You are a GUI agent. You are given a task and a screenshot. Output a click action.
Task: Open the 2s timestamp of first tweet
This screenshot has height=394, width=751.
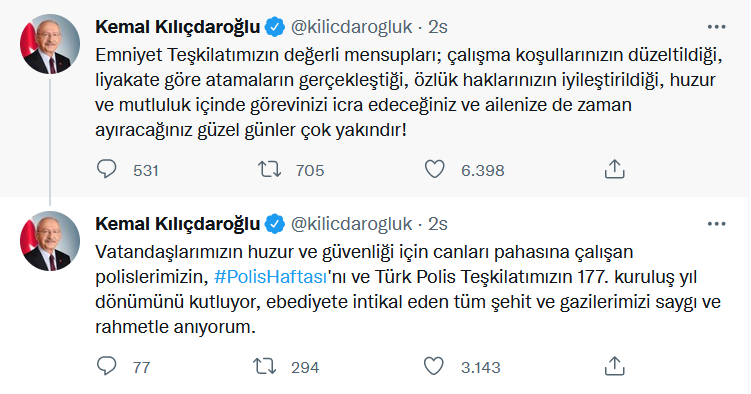438,27
